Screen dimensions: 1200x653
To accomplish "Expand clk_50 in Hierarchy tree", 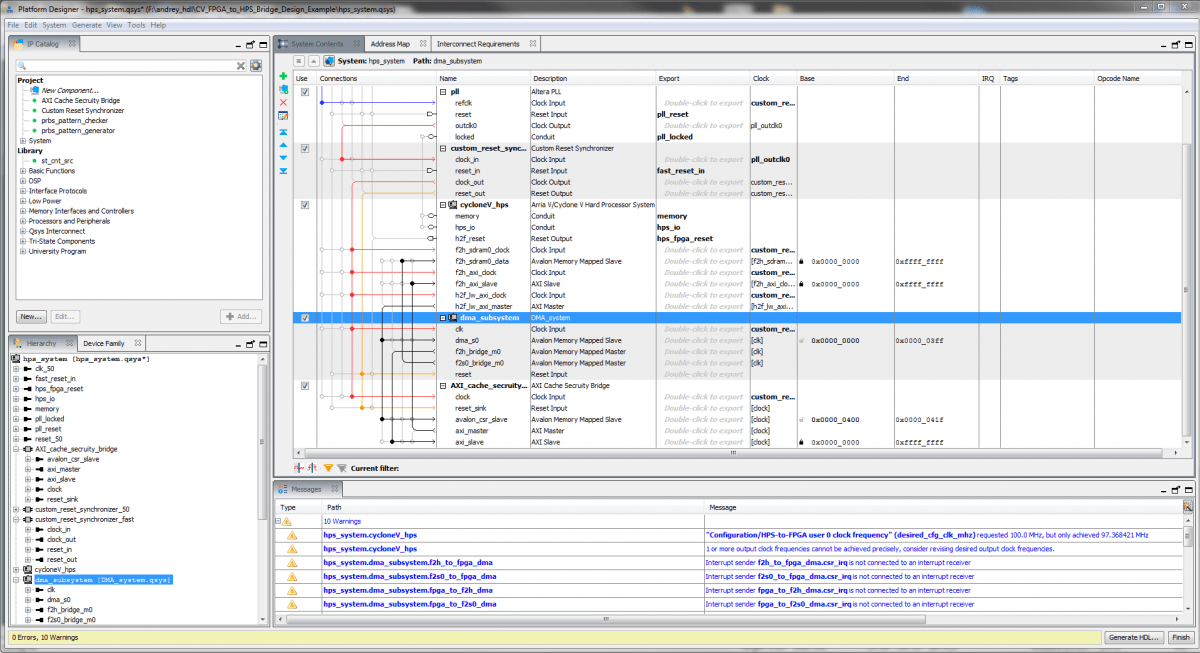I will click(15, 368).
